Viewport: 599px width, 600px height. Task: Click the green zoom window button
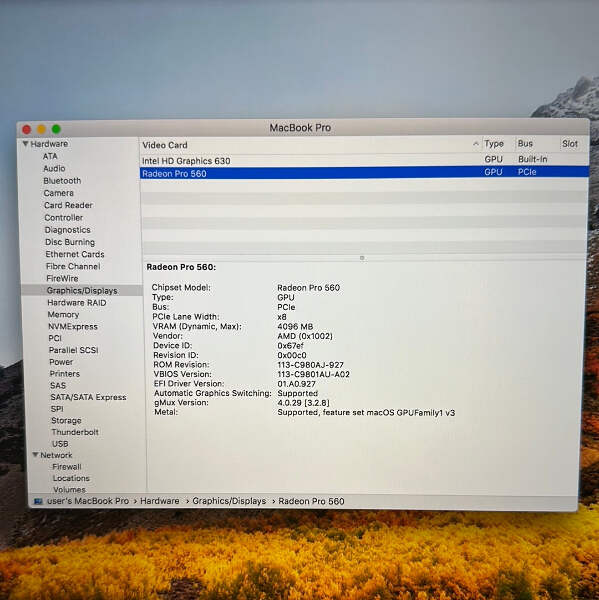click(56, 129)
